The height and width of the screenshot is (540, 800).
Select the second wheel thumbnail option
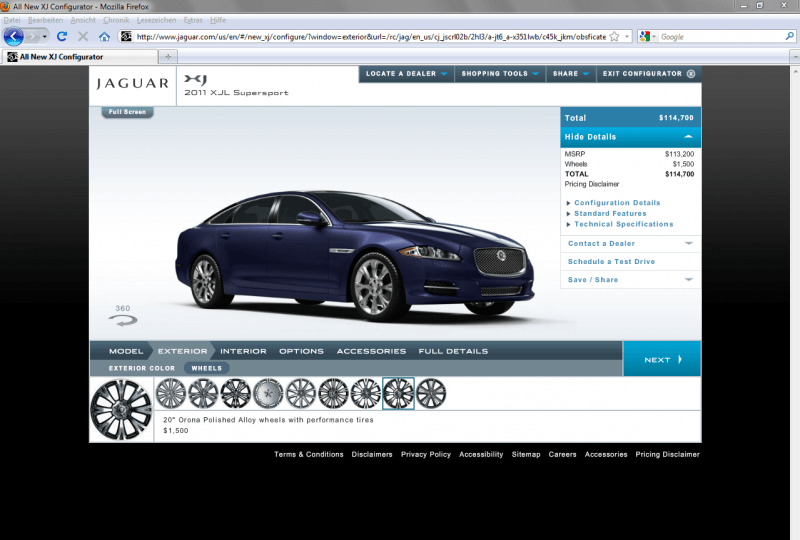(x=203, y=394)
